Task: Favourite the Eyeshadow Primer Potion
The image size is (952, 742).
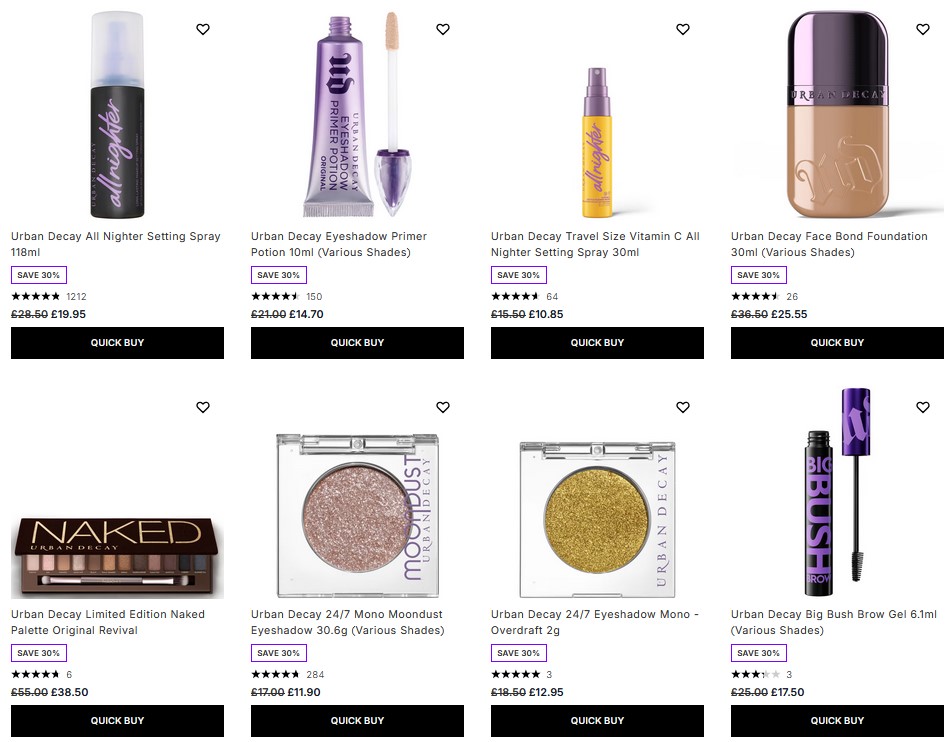Action: (x=443, y=29)
